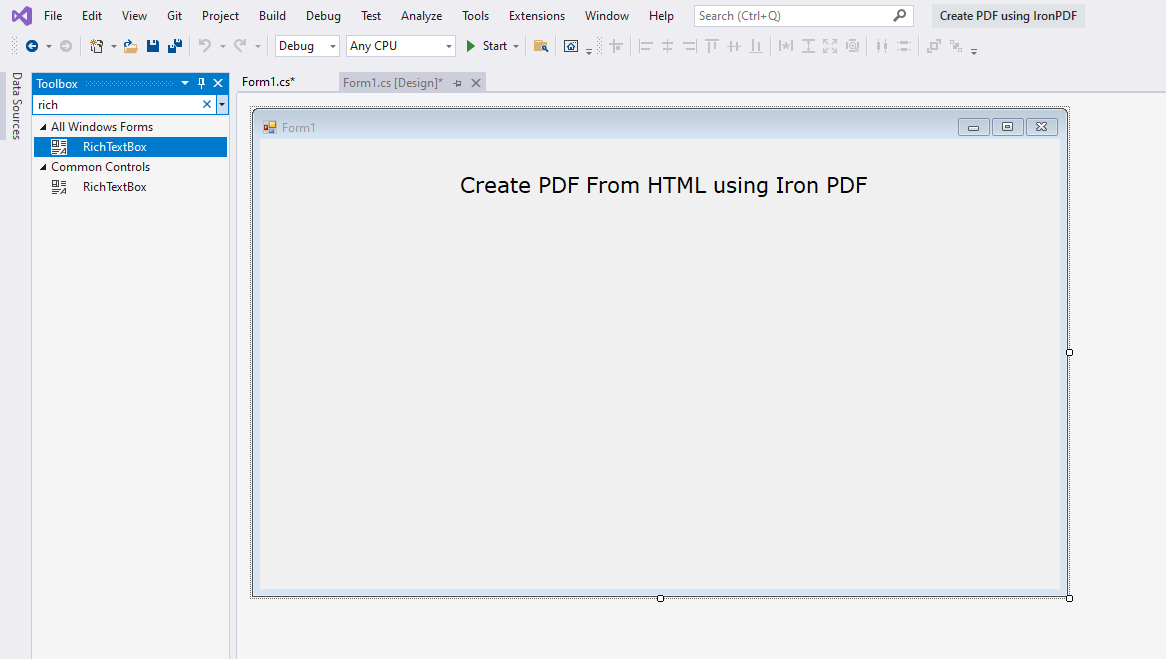Toggle Toolbox auto-hide pin

201,84
